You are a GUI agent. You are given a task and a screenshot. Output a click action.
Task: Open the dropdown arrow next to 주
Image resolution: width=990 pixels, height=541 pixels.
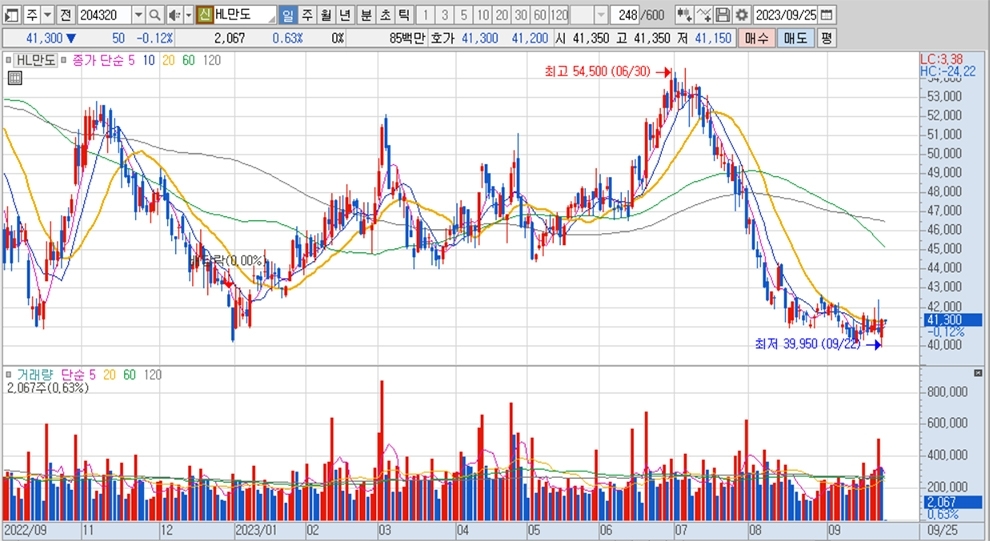coord(46,16)
